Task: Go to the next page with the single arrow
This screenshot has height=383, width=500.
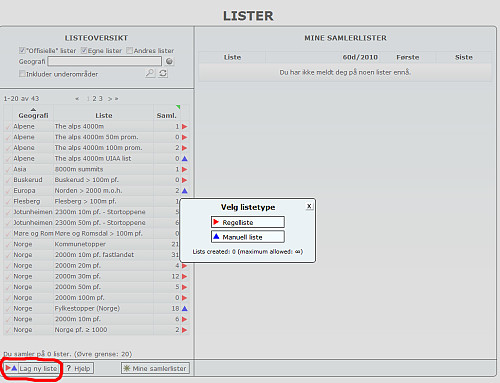Action: pos(110,99)
